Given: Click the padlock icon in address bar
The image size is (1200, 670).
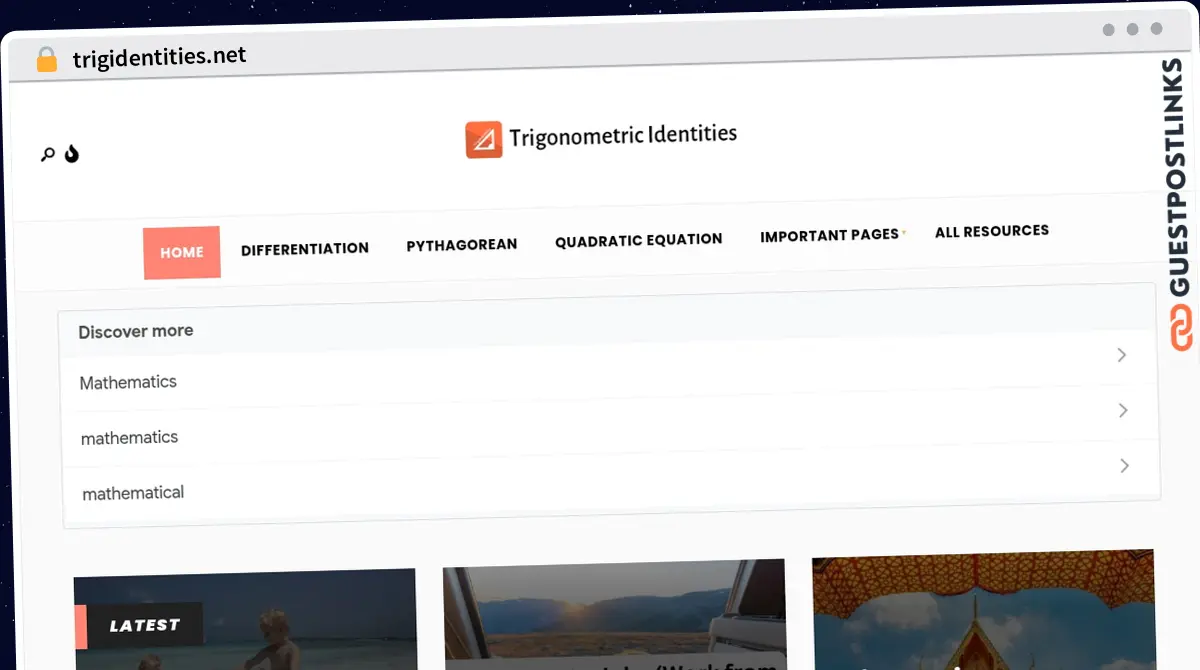Looking at the screenshot, I should click(47, 59).
